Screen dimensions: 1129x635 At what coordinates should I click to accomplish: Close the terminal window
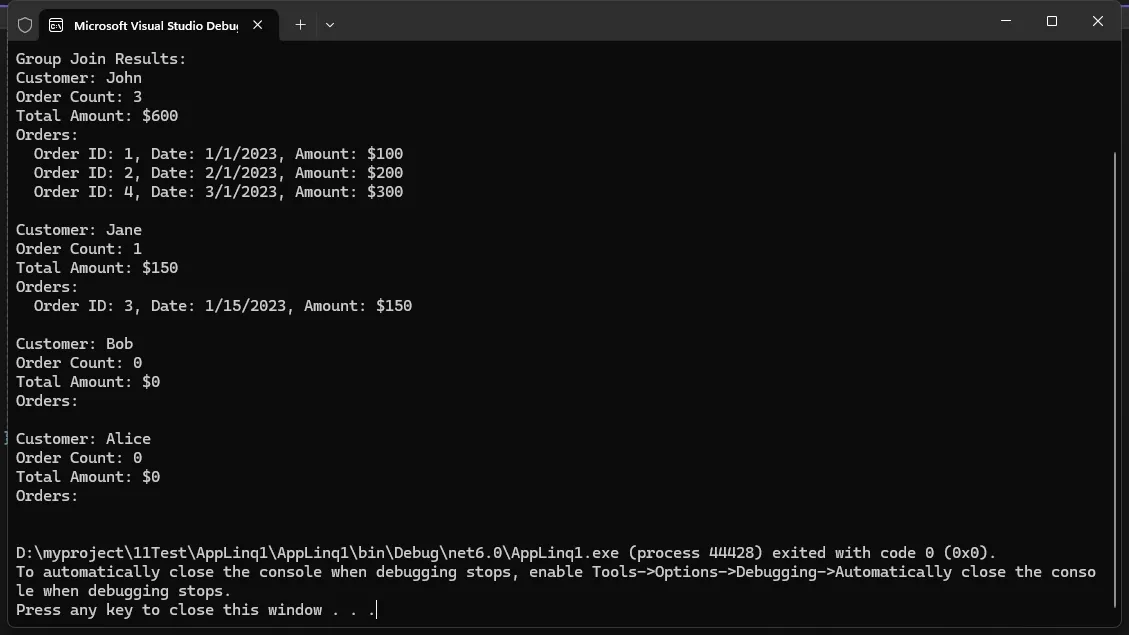(1098, 21)
